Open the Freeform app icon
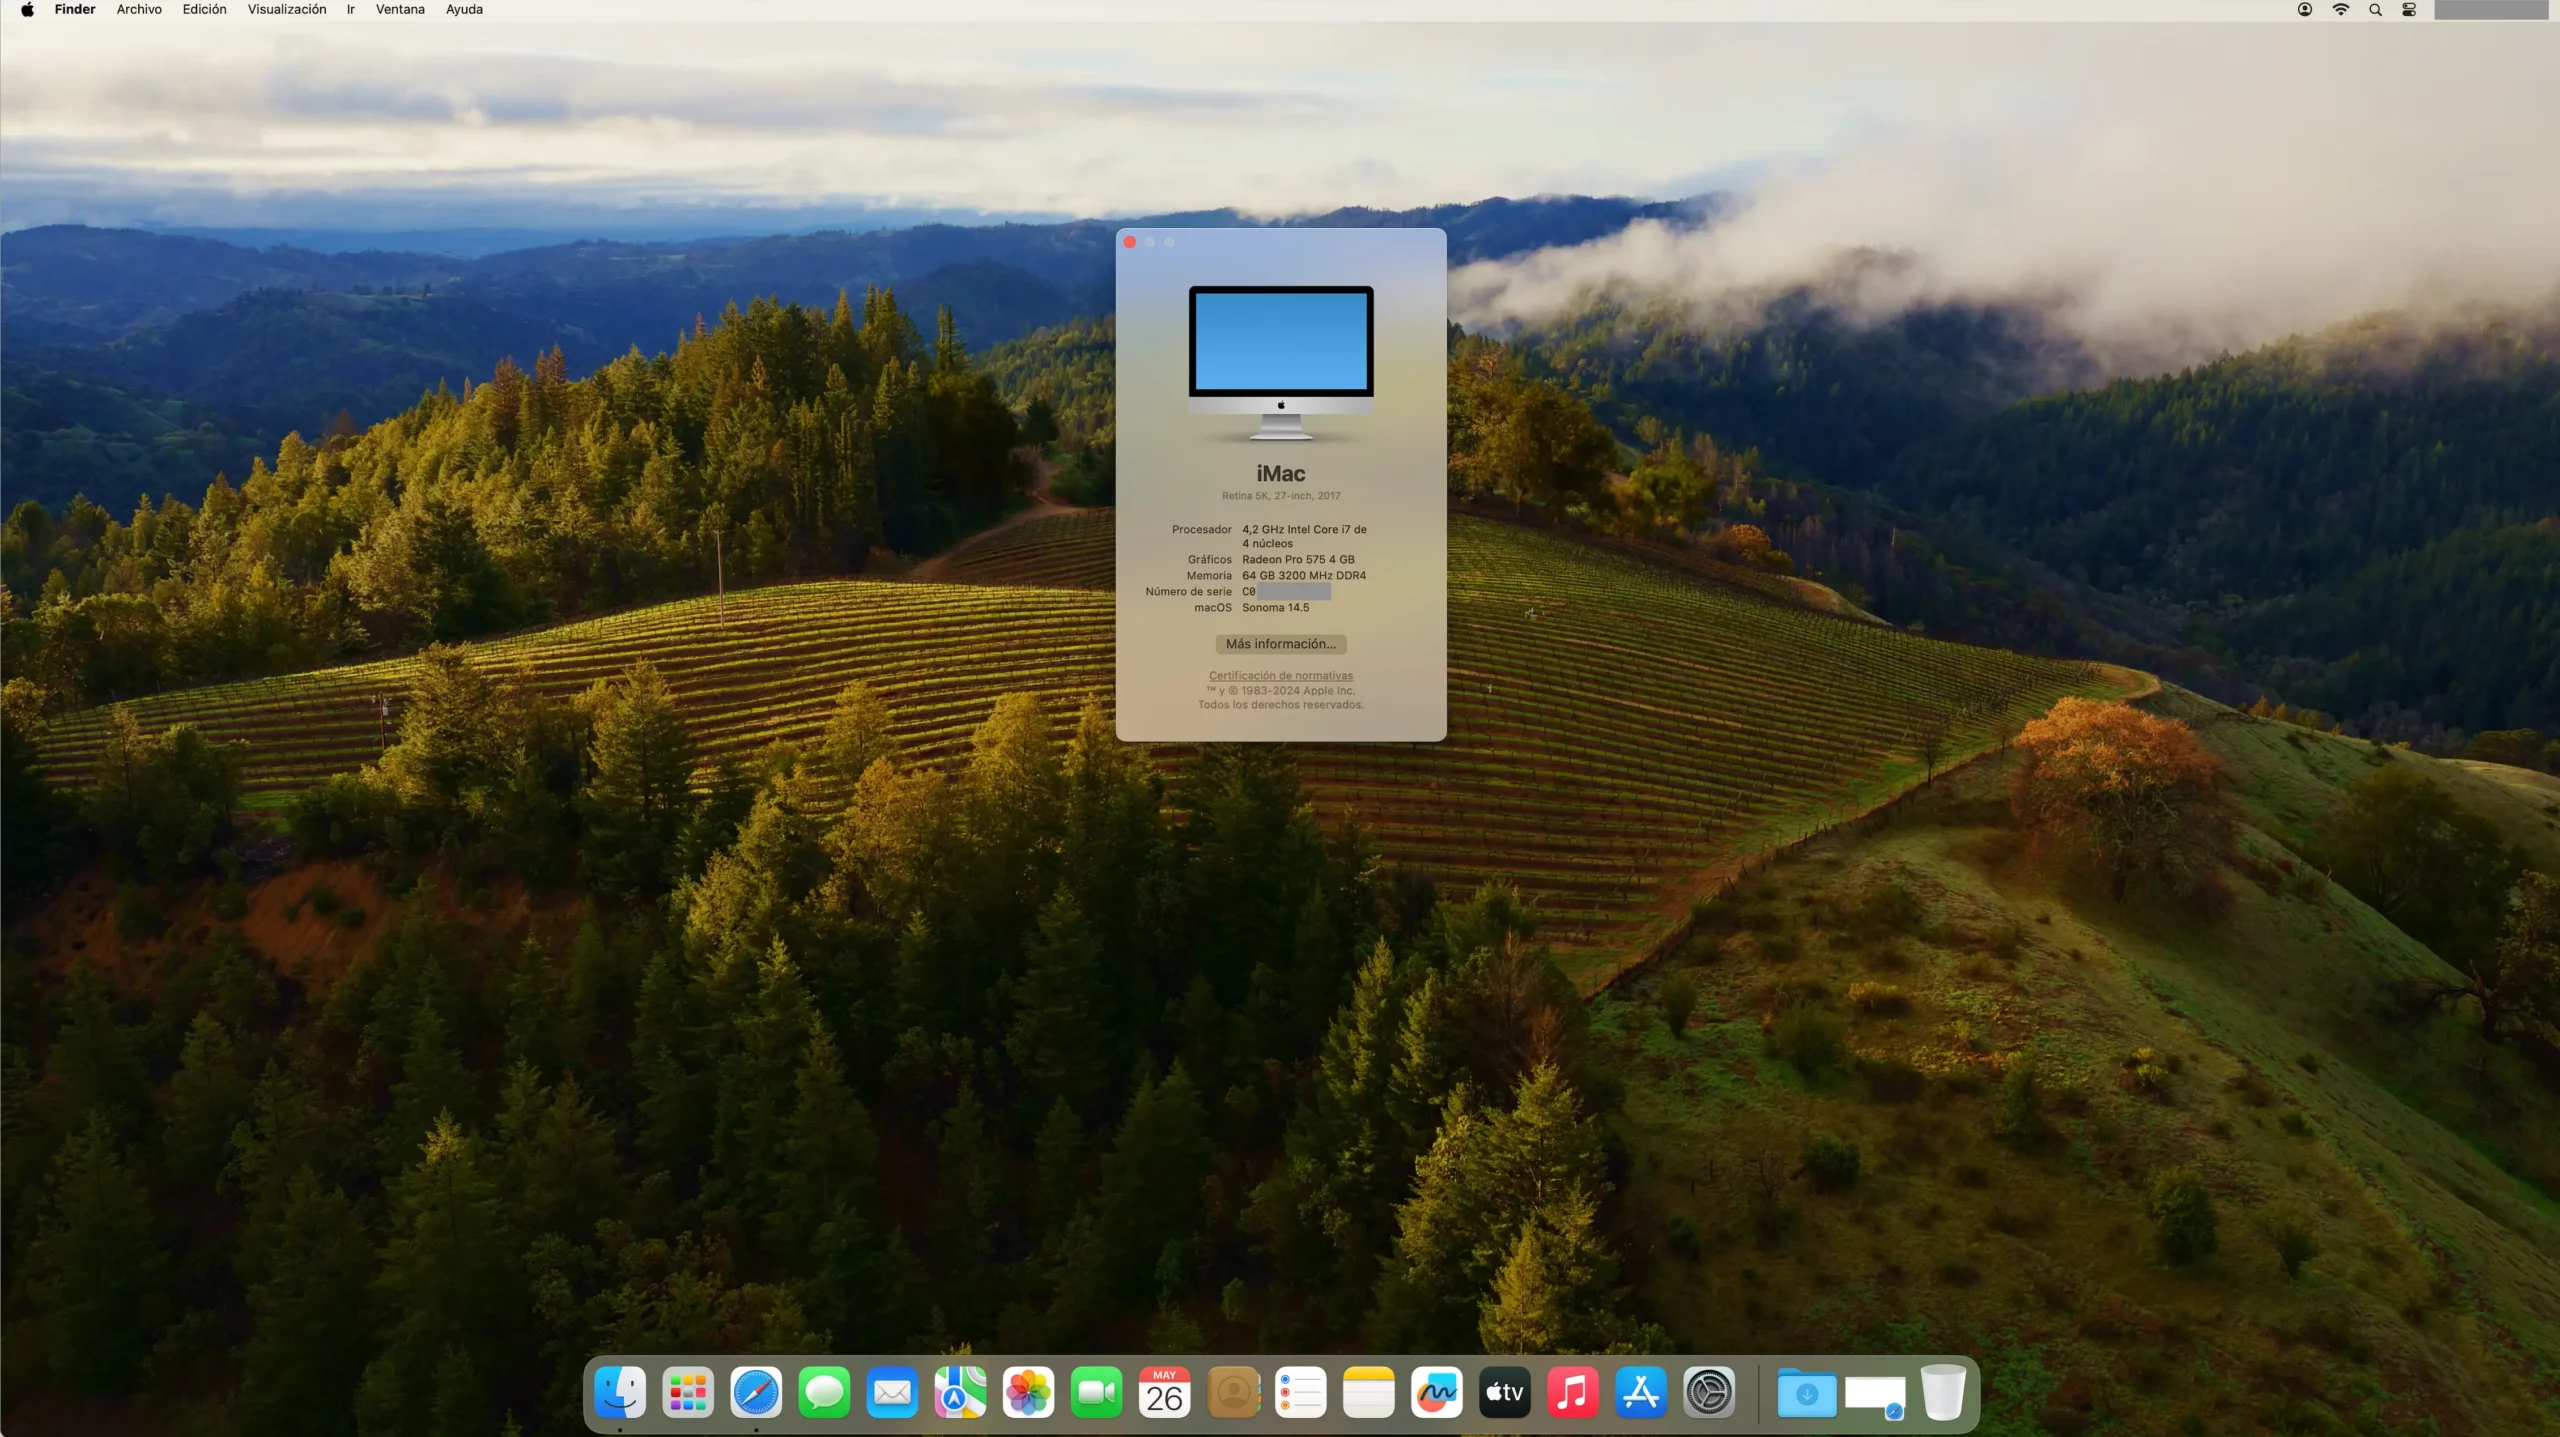This screenshot has height=1437, width=2560. (x=1437, y=1392)
